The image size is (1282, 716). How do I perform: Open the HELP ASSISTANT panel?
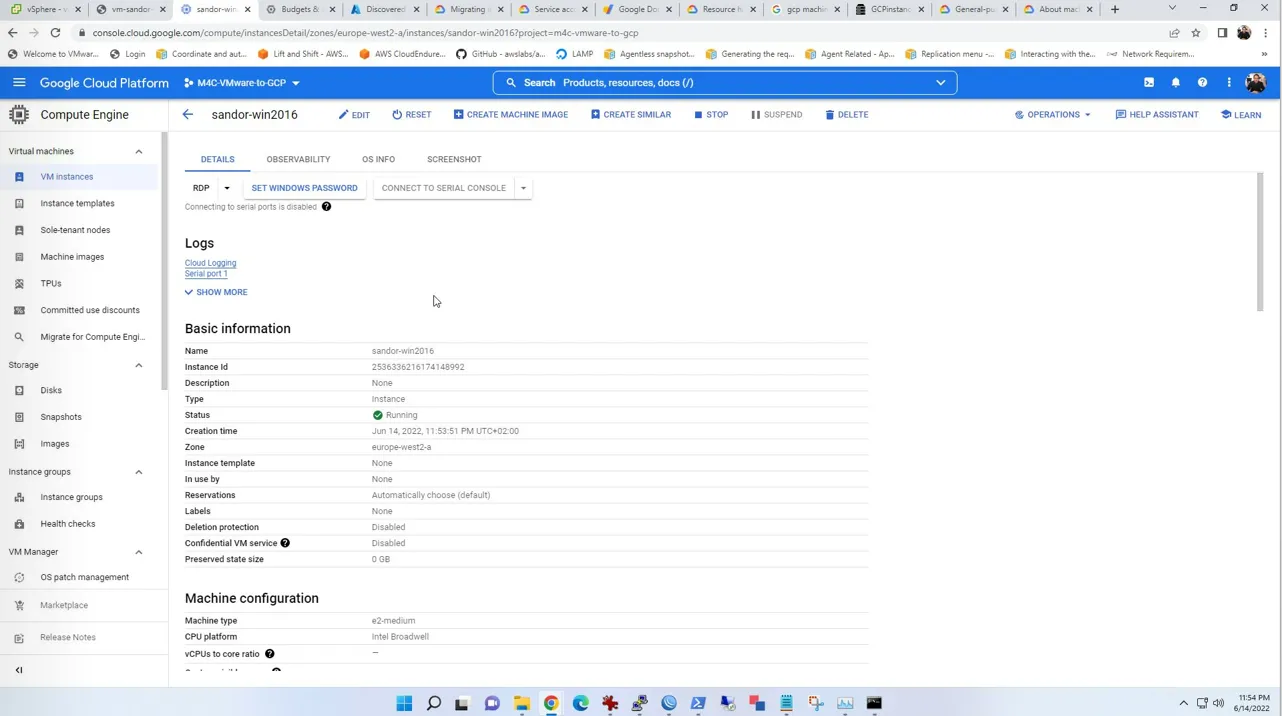pos(1157,115)
